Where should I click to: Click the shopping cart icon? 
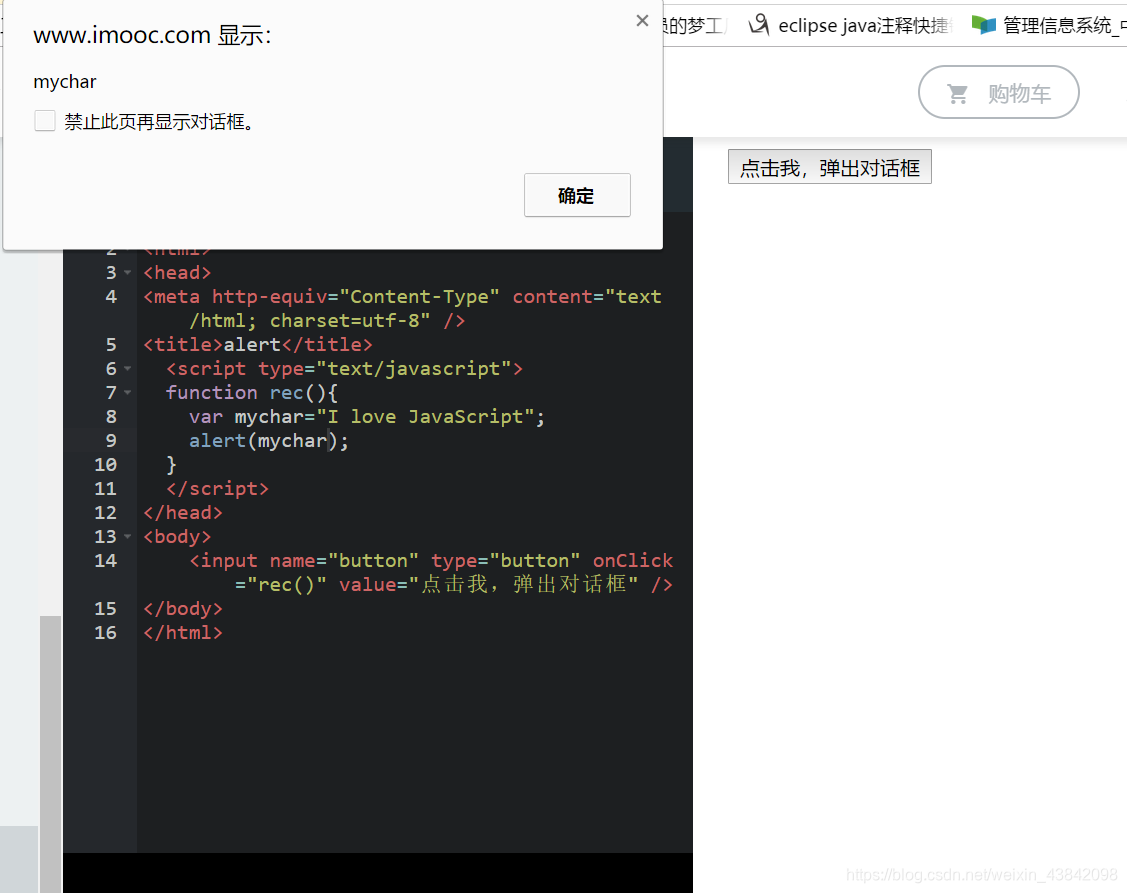pos(957,93)
